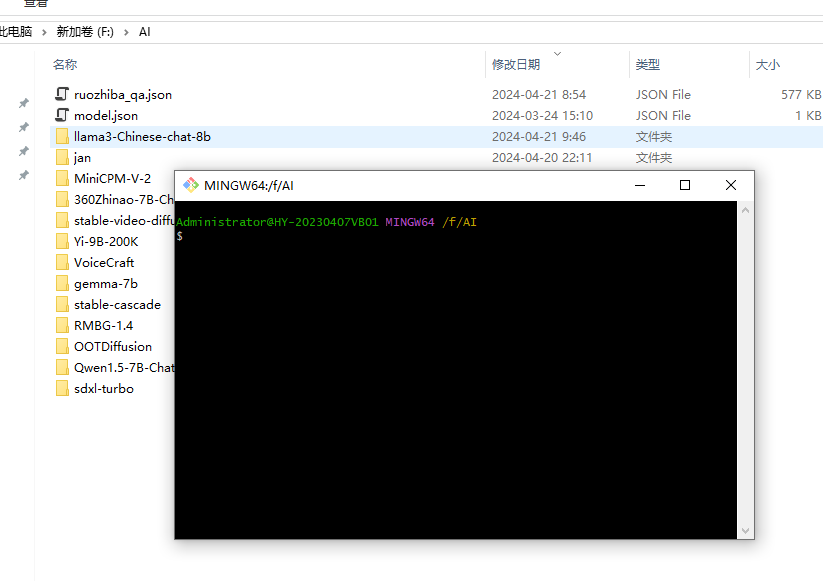Maximize the MINGW64 terminal window

tap(685, 185)
